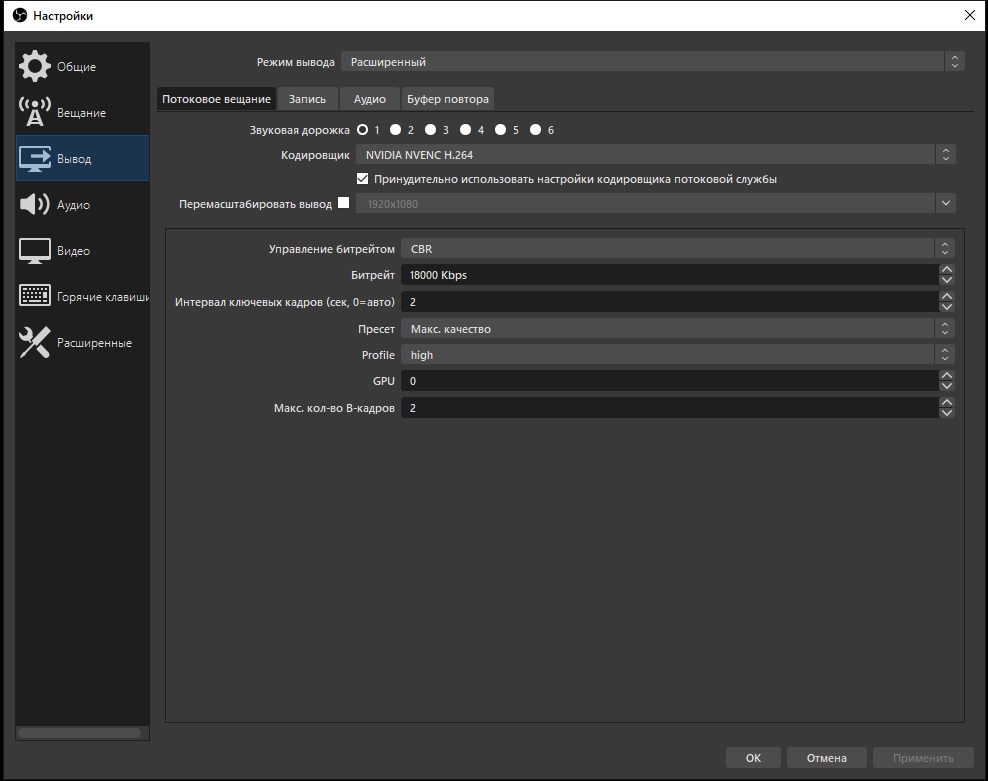Screen dimensions: 988x781
Task: Decrease Макс. кол-во B-кадров with down arrow
Action: (x=946, y=413)
